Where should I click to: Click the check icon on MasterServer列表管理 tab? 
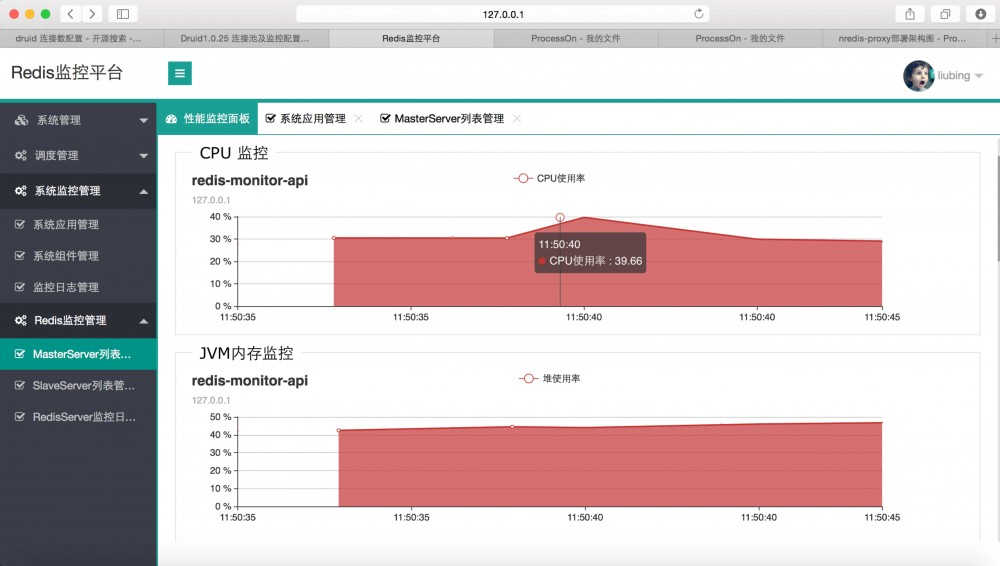pyautogui.click(x=385, y=119)
